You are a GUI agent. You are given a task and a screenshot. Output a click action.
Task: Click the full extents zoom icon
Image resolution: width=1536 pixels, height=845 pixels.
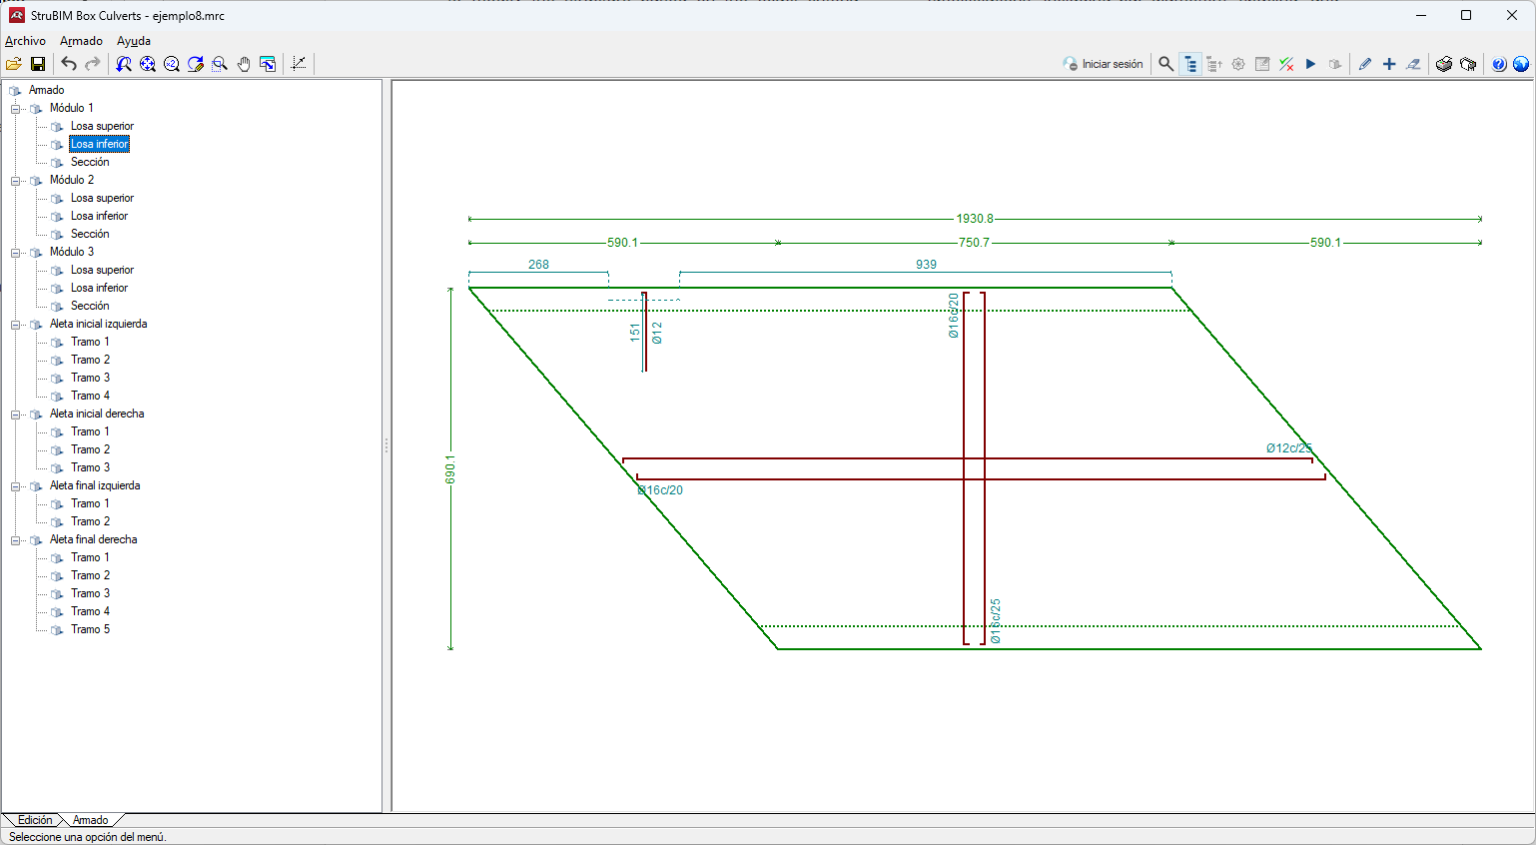pyautogui.click(x=148, y=63)
